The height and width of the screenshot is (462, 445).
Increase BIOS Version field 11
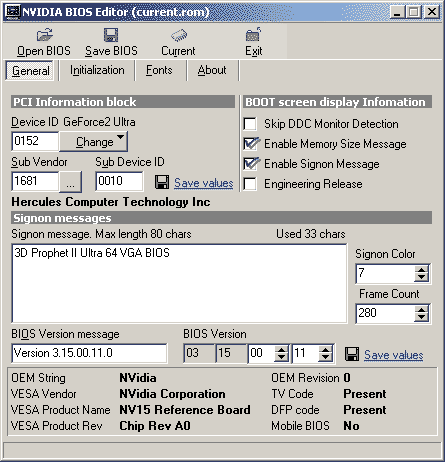(x=325, y=350)
